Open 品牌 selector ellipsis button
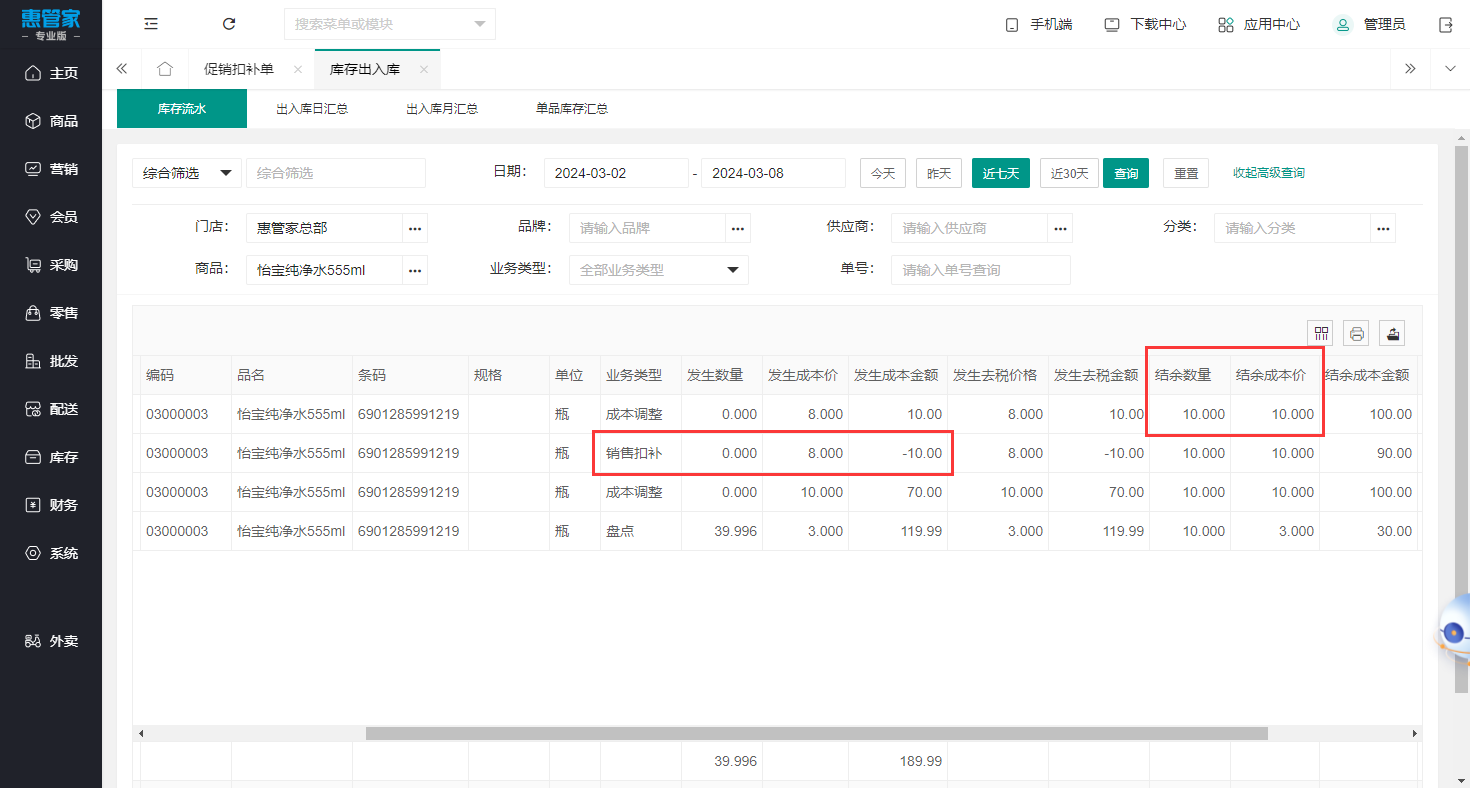 (738, 228)
